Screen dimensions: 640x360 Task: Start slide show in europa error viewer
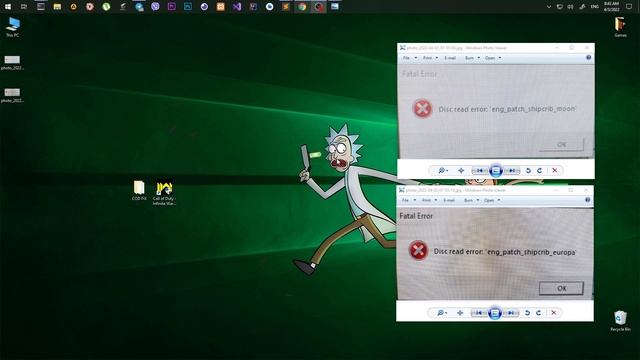tap(495, 313)
